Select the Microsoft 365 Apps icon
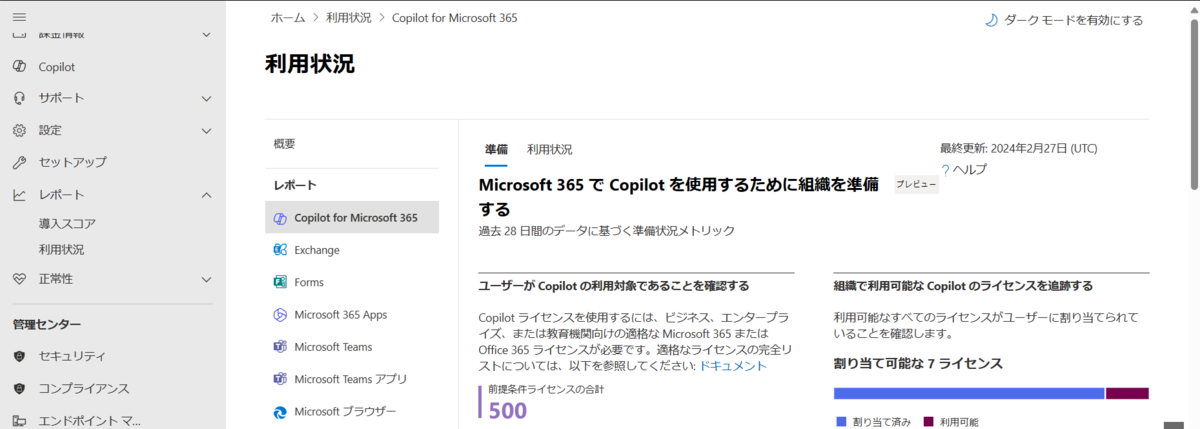 [280, 314]
